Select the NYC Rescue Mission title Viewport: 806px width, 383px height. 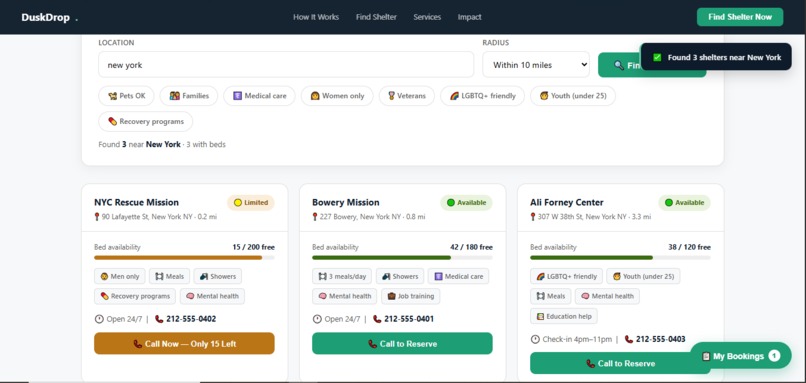tap(136, 203)
